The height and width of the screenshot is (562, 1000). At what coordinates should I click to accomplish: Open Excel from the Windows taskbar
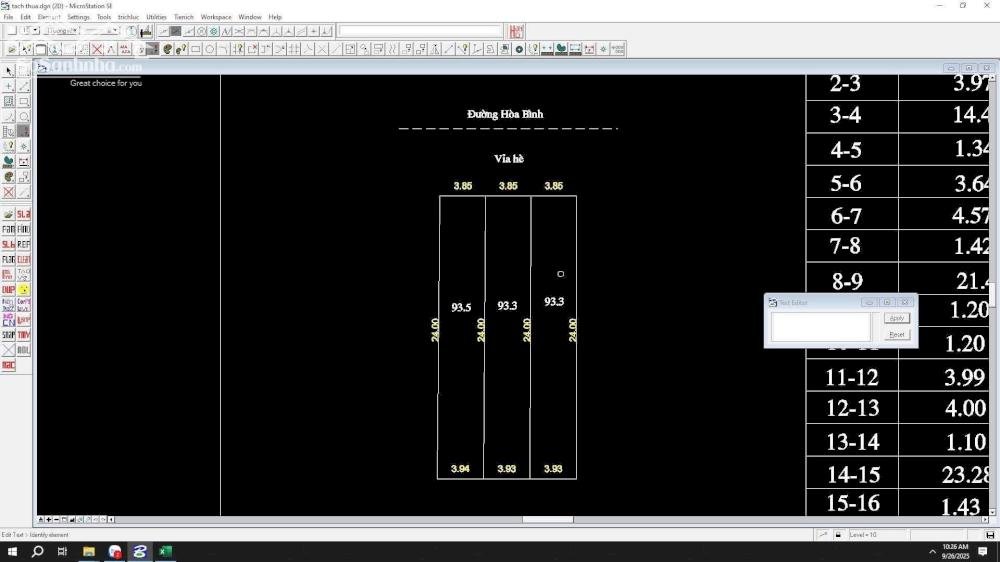tap(165, 551)
